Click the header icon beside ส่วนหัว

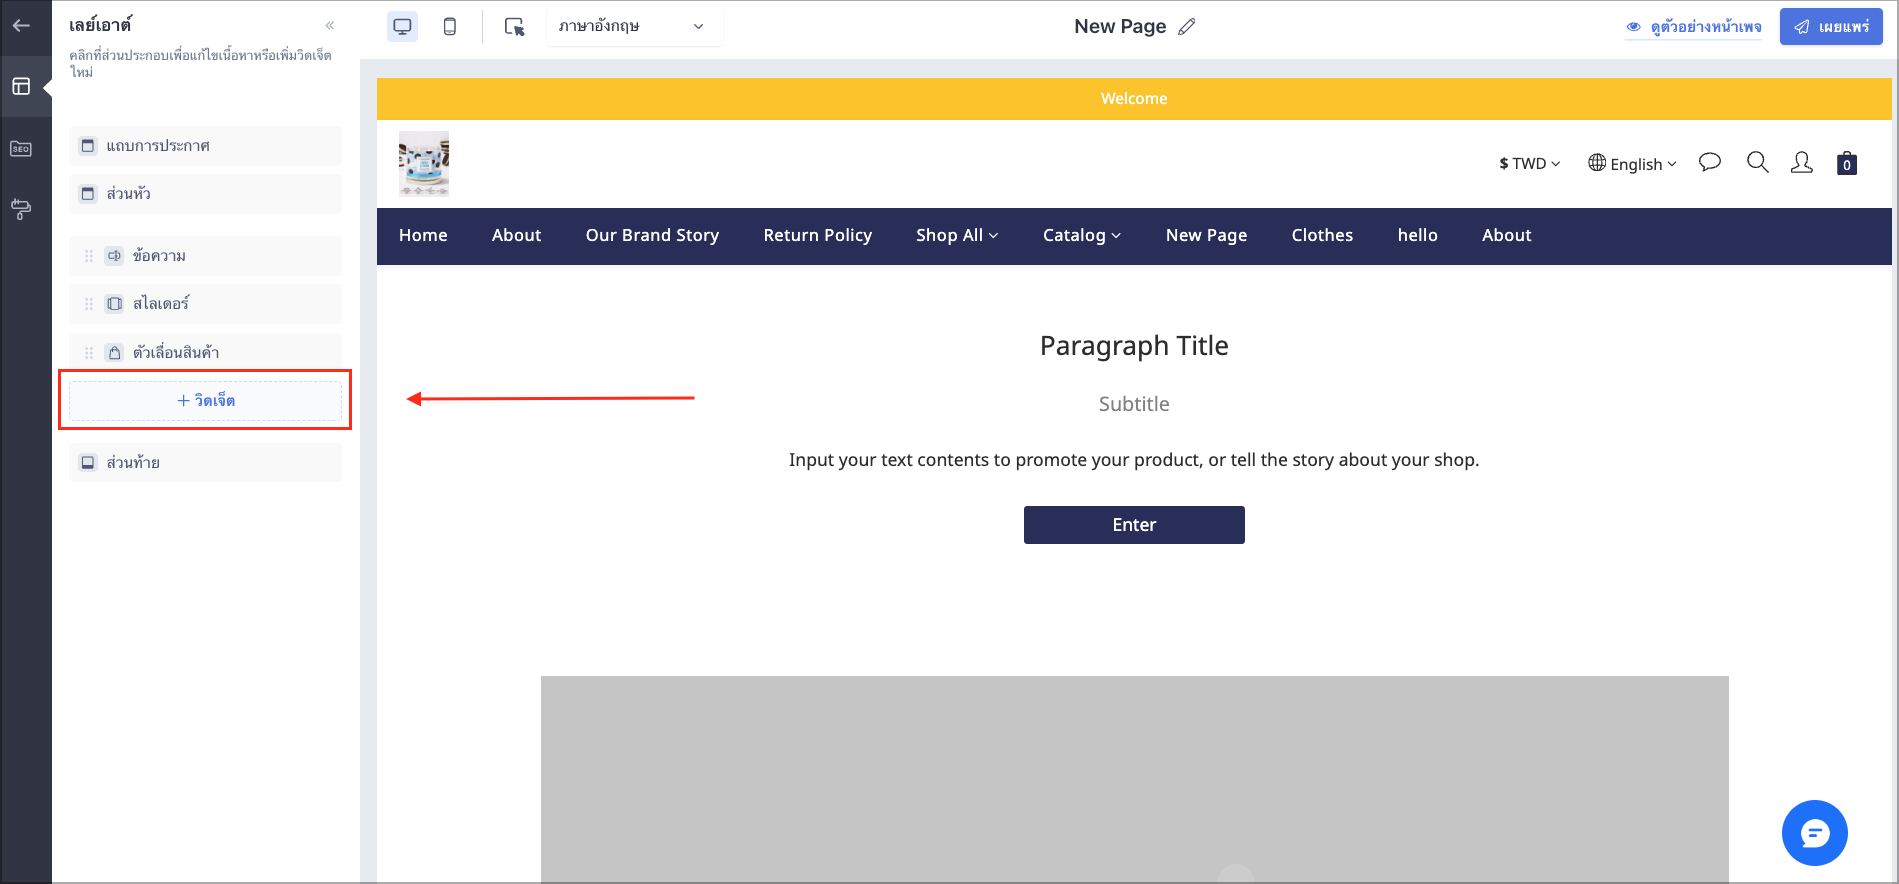click(x=88, y=194)
